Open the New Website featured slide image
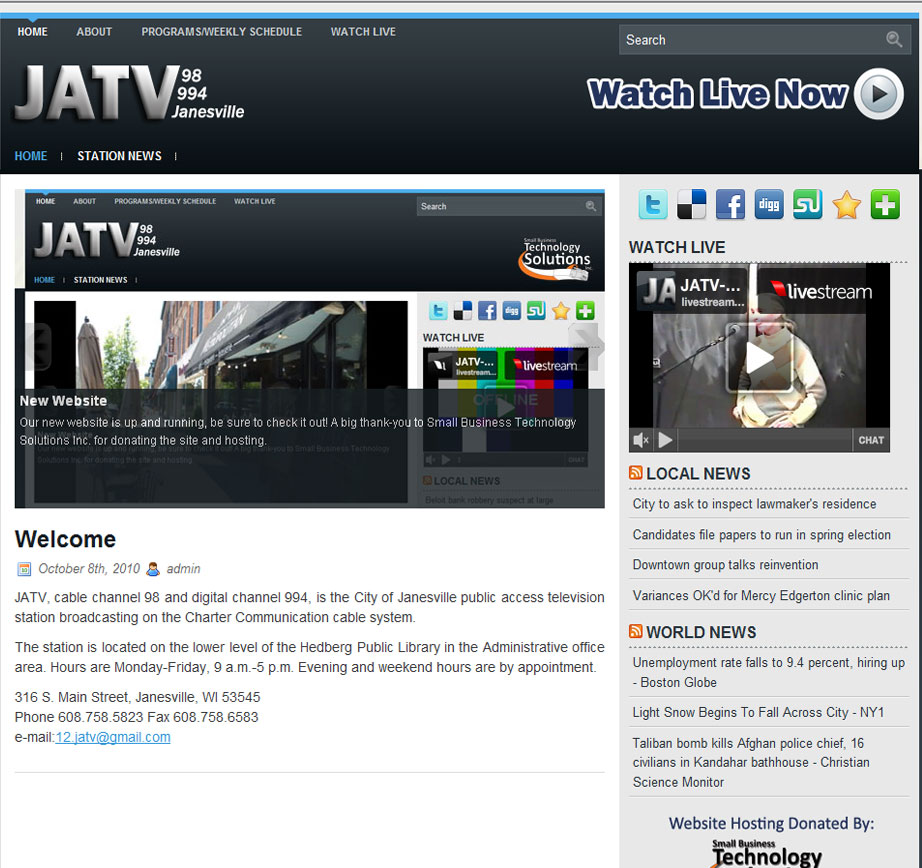Screen dimensions: 922x868 [x=309, y=348]
